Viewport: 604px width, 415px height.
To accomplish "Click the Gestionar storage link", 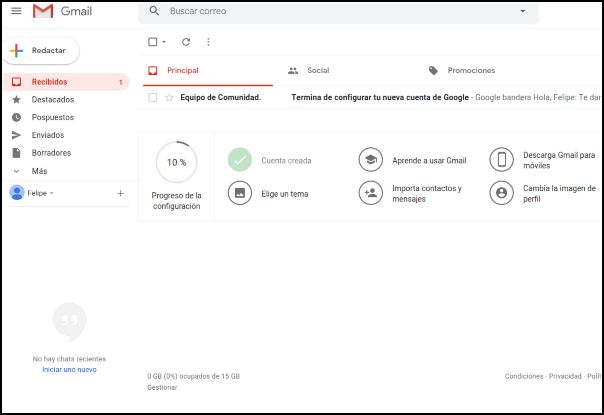I will pyautogui.click(x=162, y=387).
